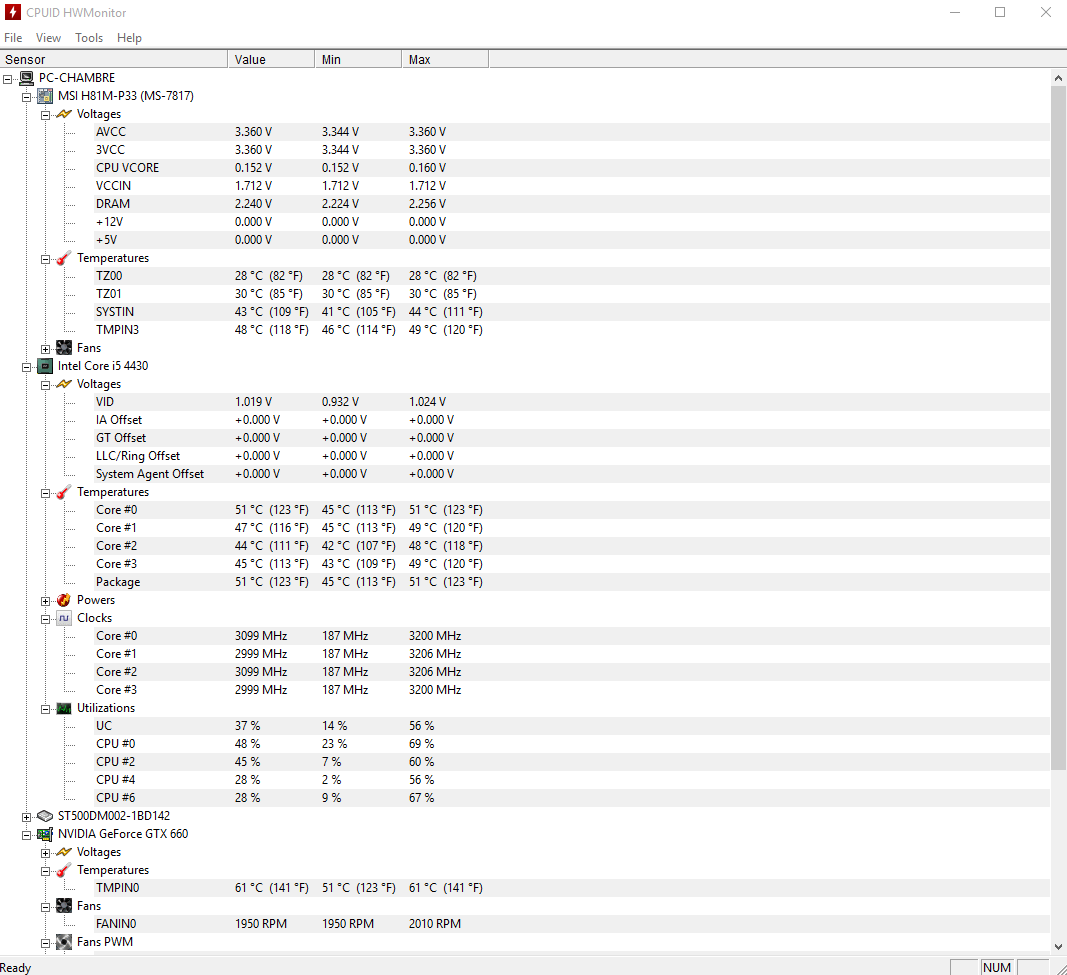
Task: Click the motherboard Voltages lightning icon
Action: point(64,114)
